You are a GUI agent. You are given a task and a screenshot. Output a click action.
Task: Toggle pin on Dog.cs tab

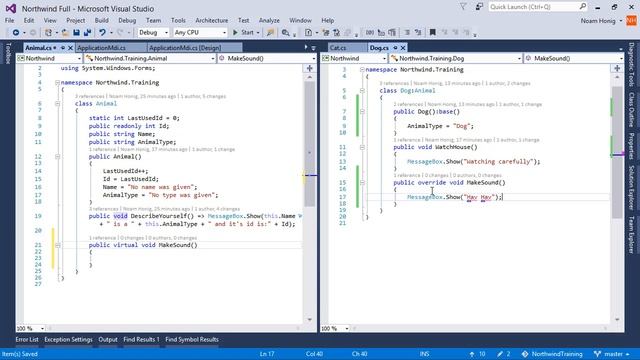(x=395, y=48)
